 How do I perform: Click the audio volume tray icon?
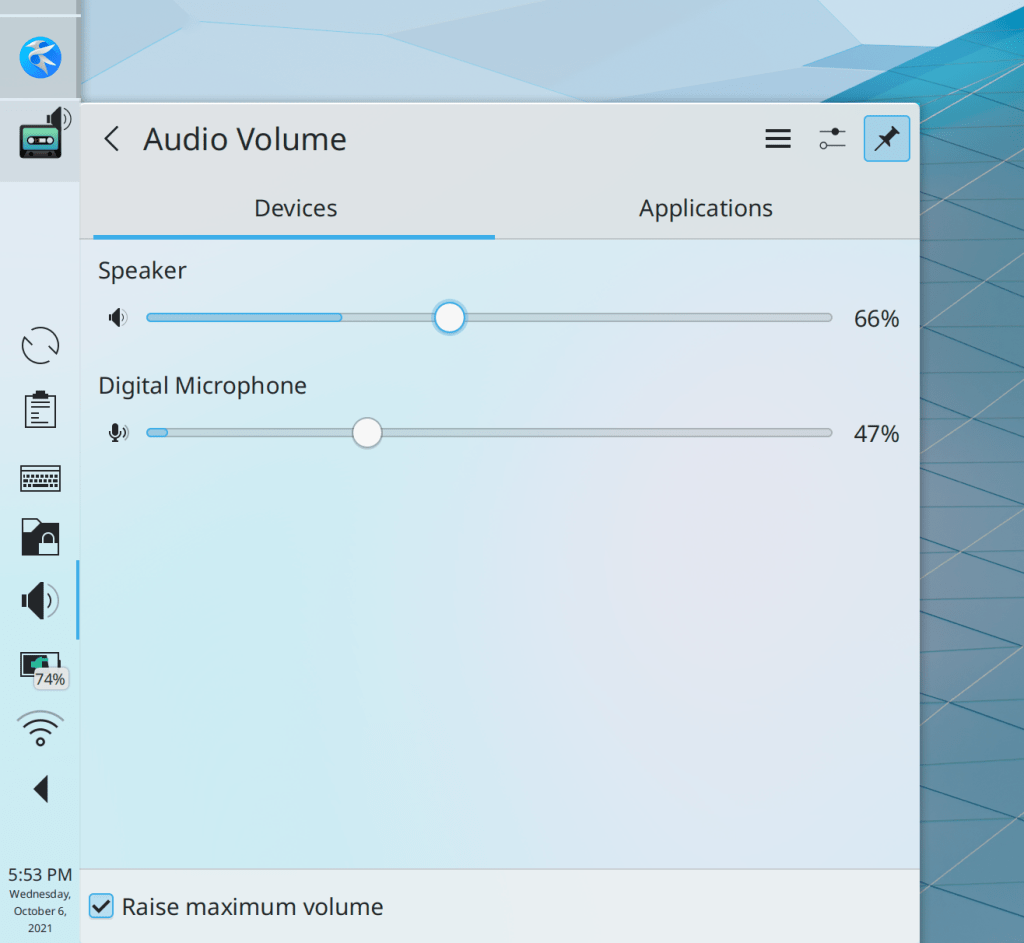coord(40,601)
